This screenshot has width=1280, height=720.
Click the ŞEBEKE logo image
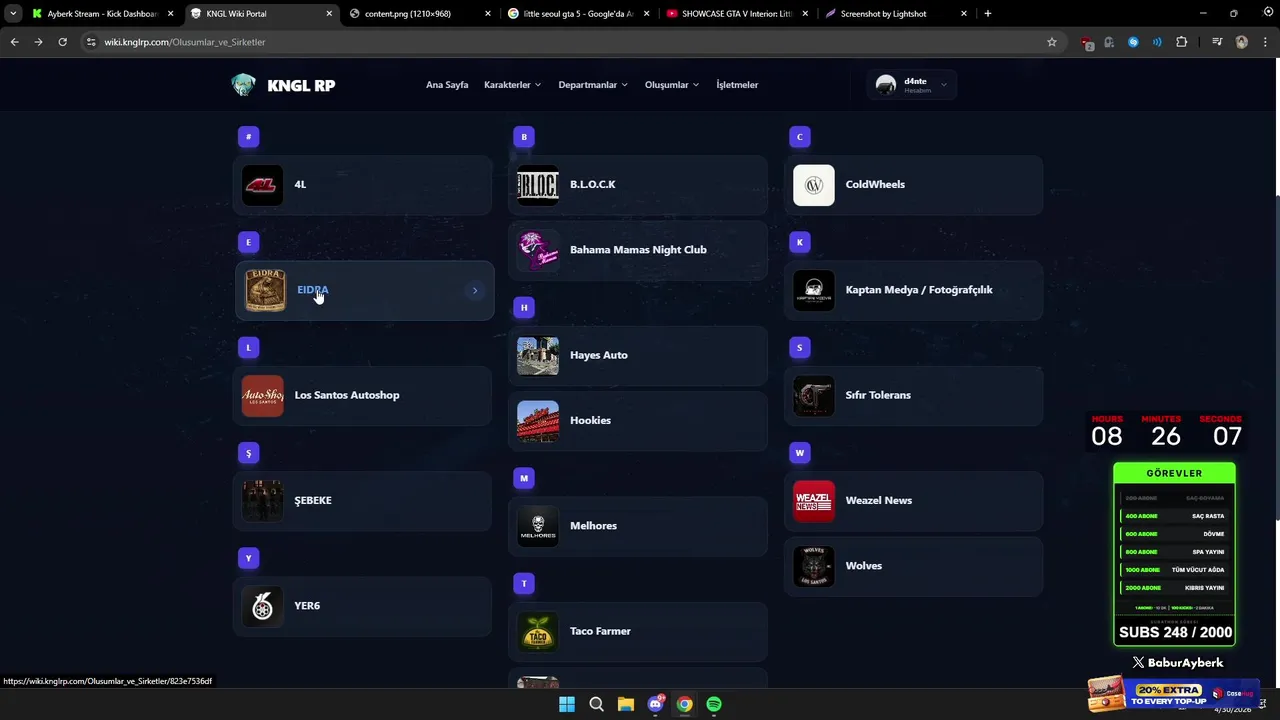point(262,501)
